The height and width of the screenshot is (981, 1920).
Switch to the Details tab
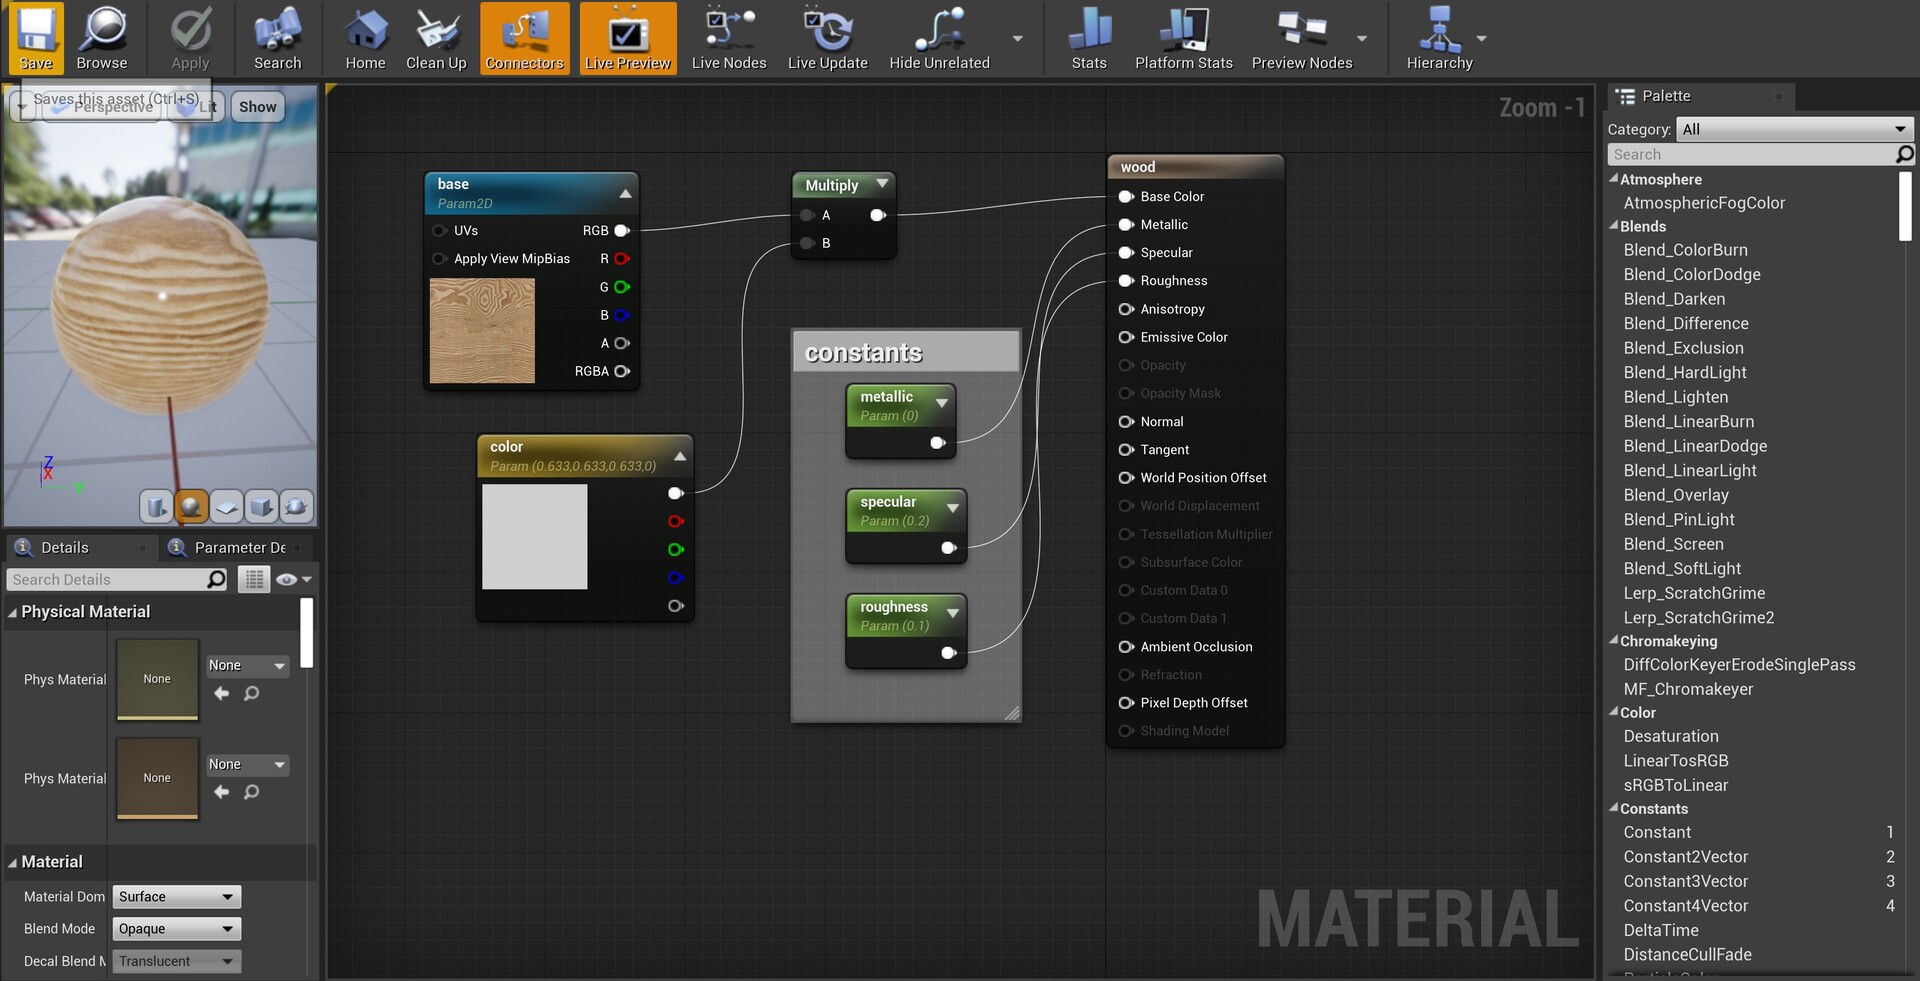pyautogui.click(x=65, y=547)
